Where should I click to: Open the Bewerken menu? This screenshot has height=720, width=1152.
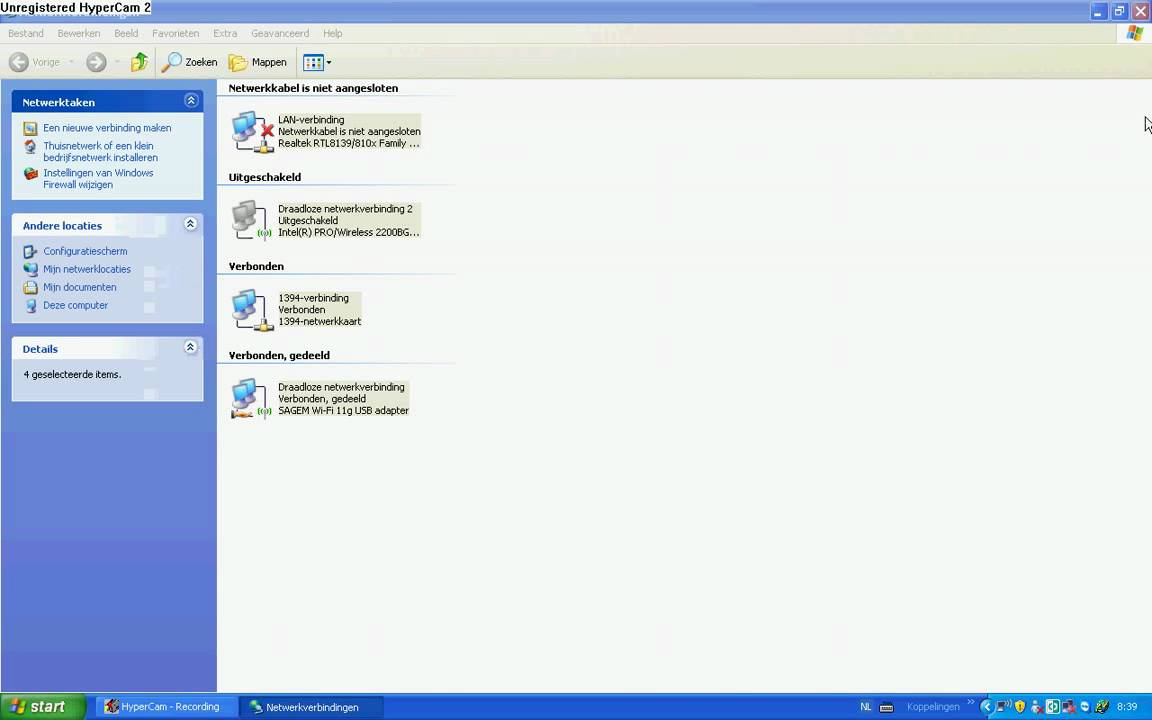pos(79,33)
